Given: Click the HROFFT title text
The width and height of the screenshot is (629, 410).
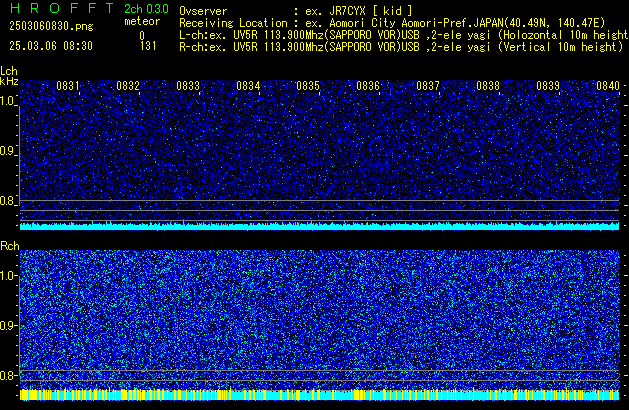Looking at the screenshot, I should pos(62,8).
